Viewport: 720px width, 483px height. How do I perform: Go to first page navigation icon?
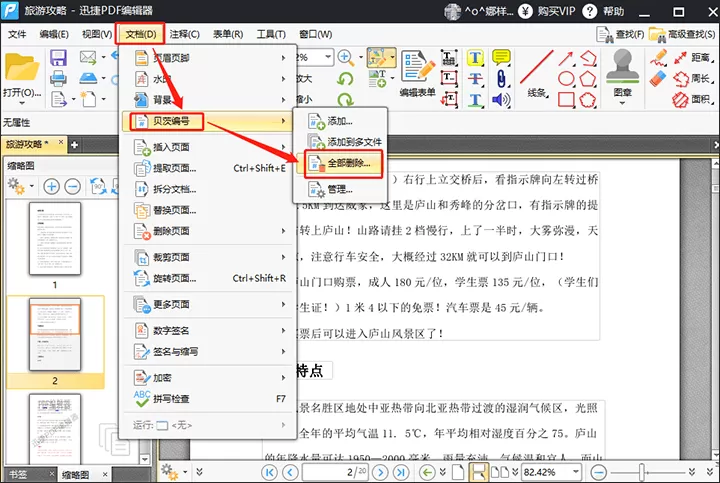click(269, 472)
